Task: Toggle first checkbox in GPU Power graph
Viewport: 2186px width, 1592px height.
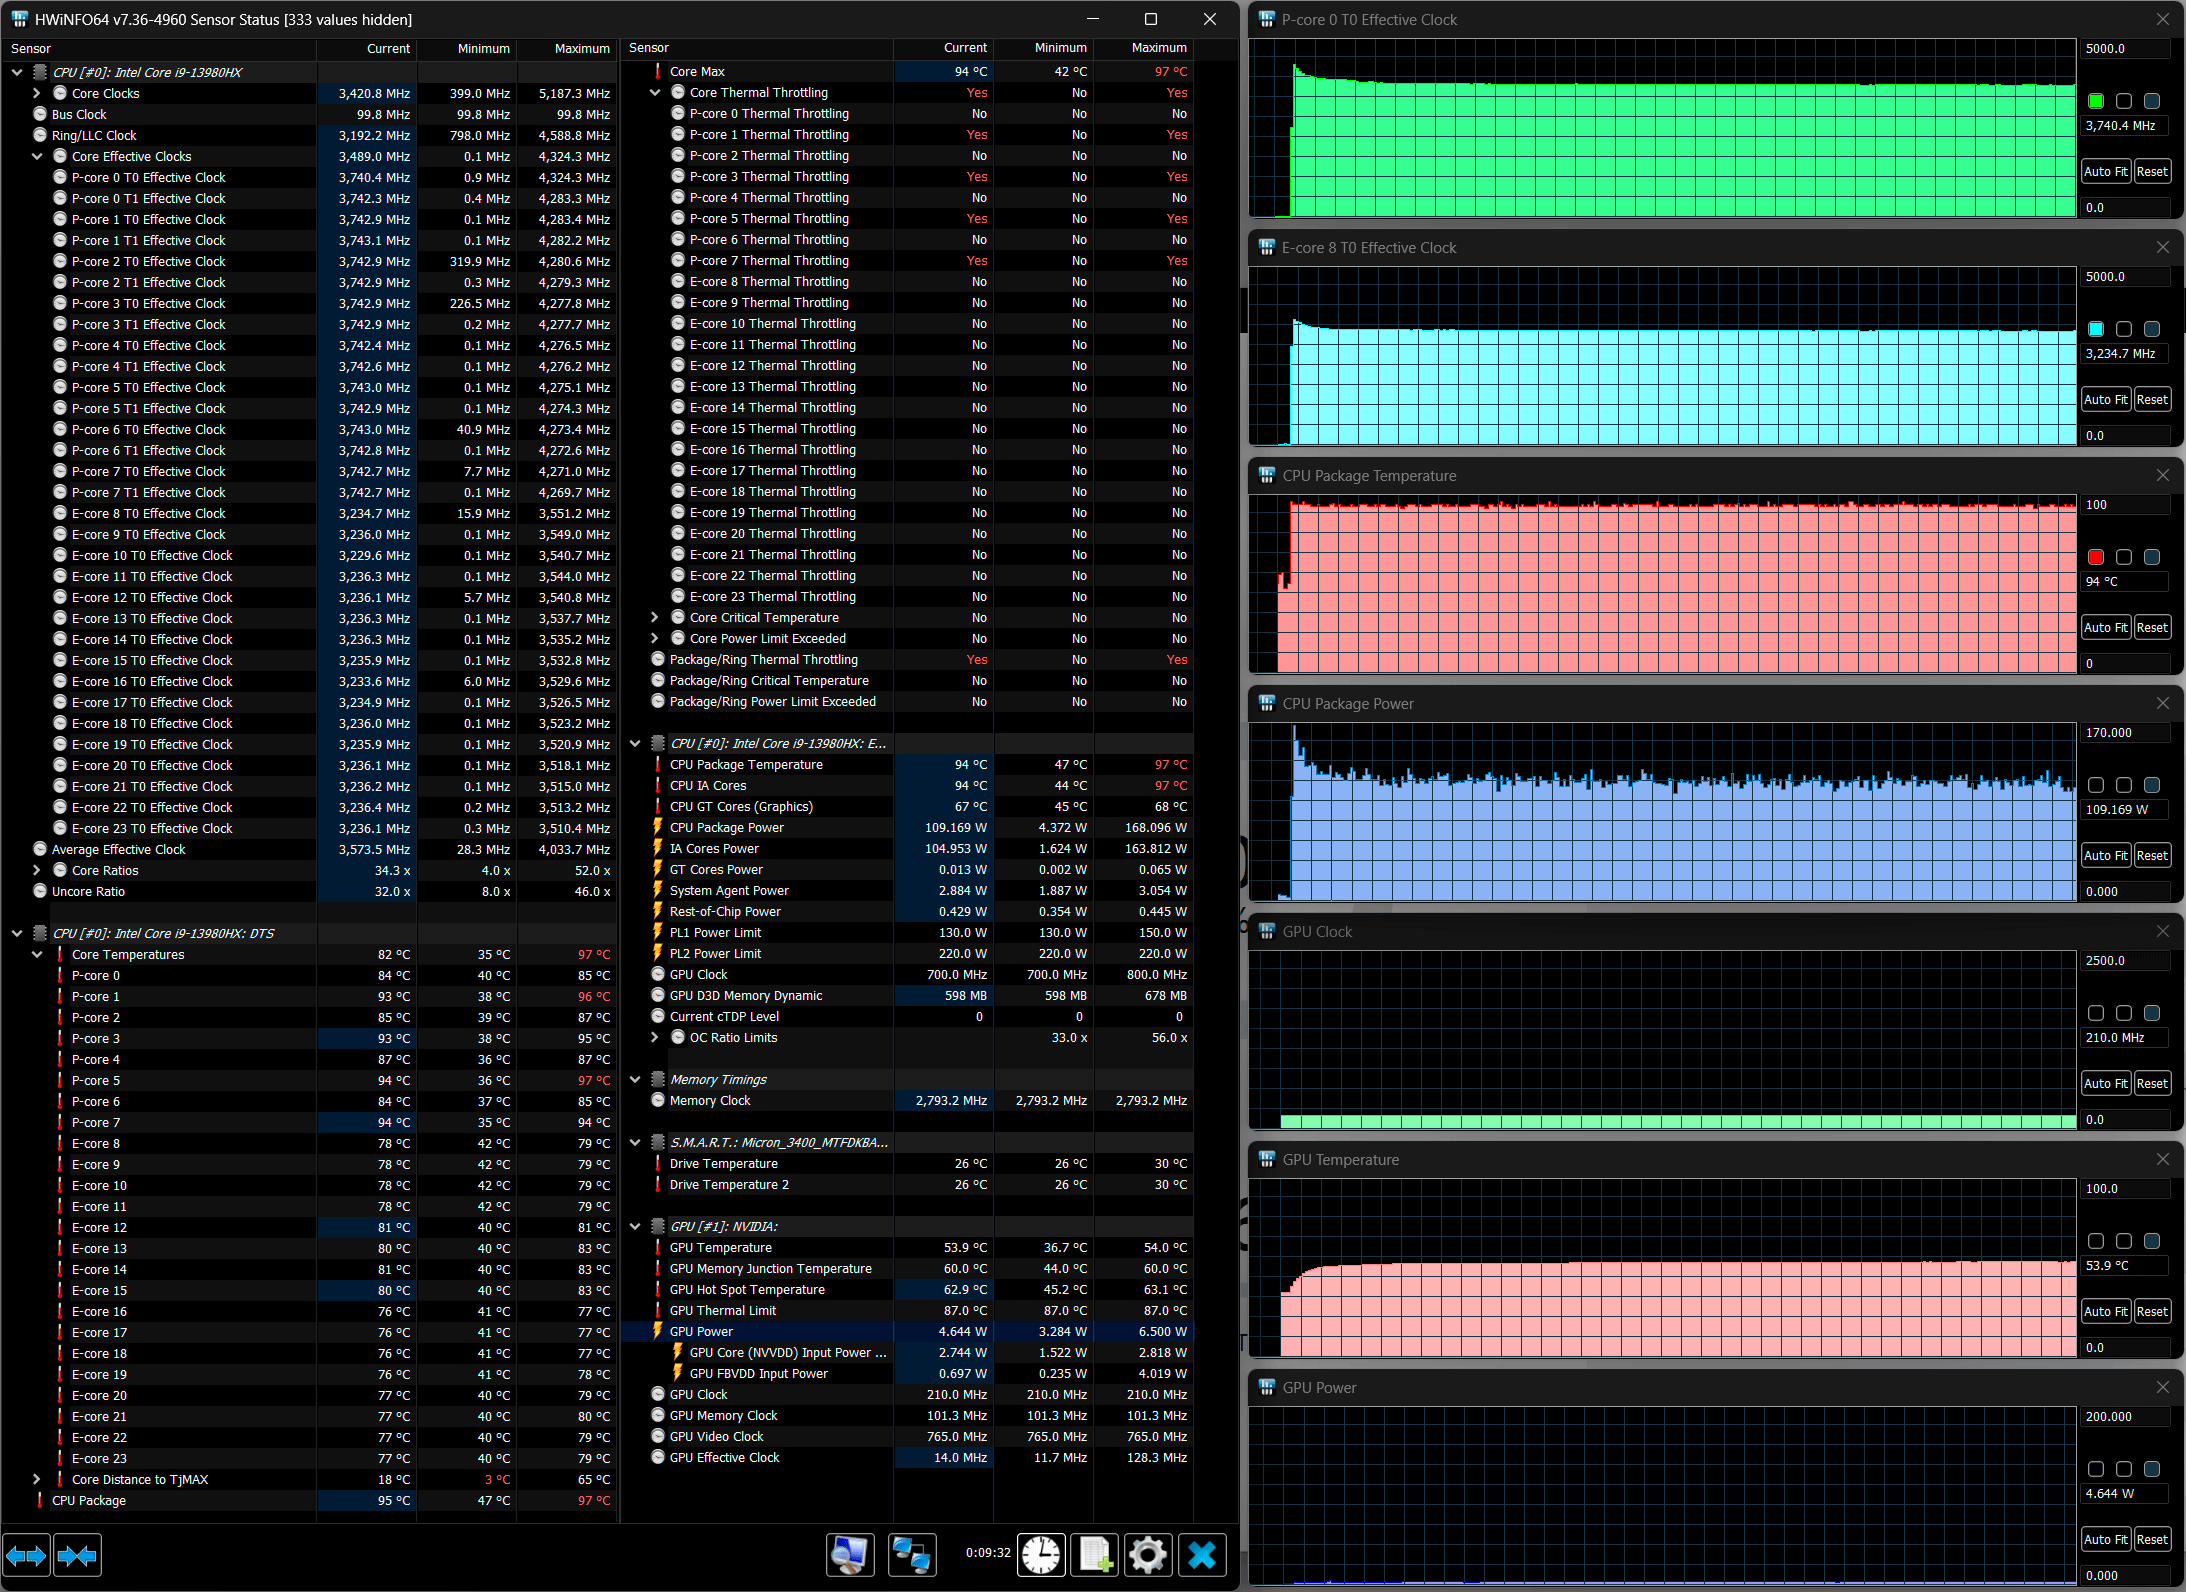Action: pyautogui.click(x=2096, y=1469)
